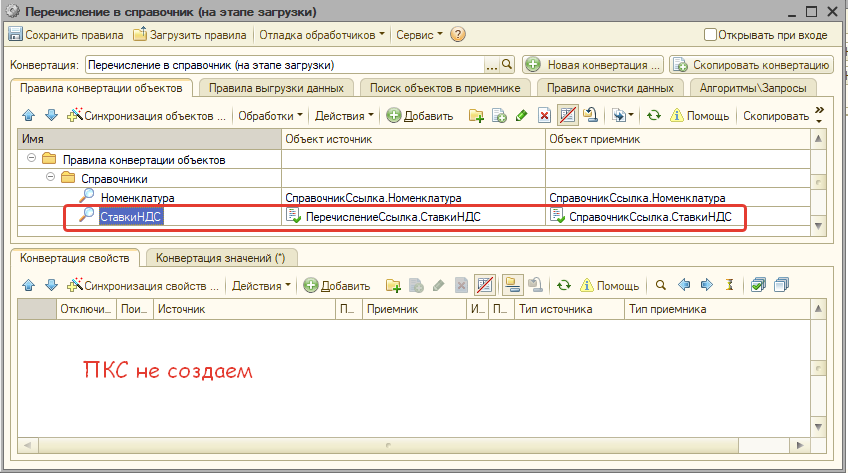Image resolution: width=848 pixels, height=473 pixels.
Task: Click green refresh icon in object rules toolbar
Action: 654,116
